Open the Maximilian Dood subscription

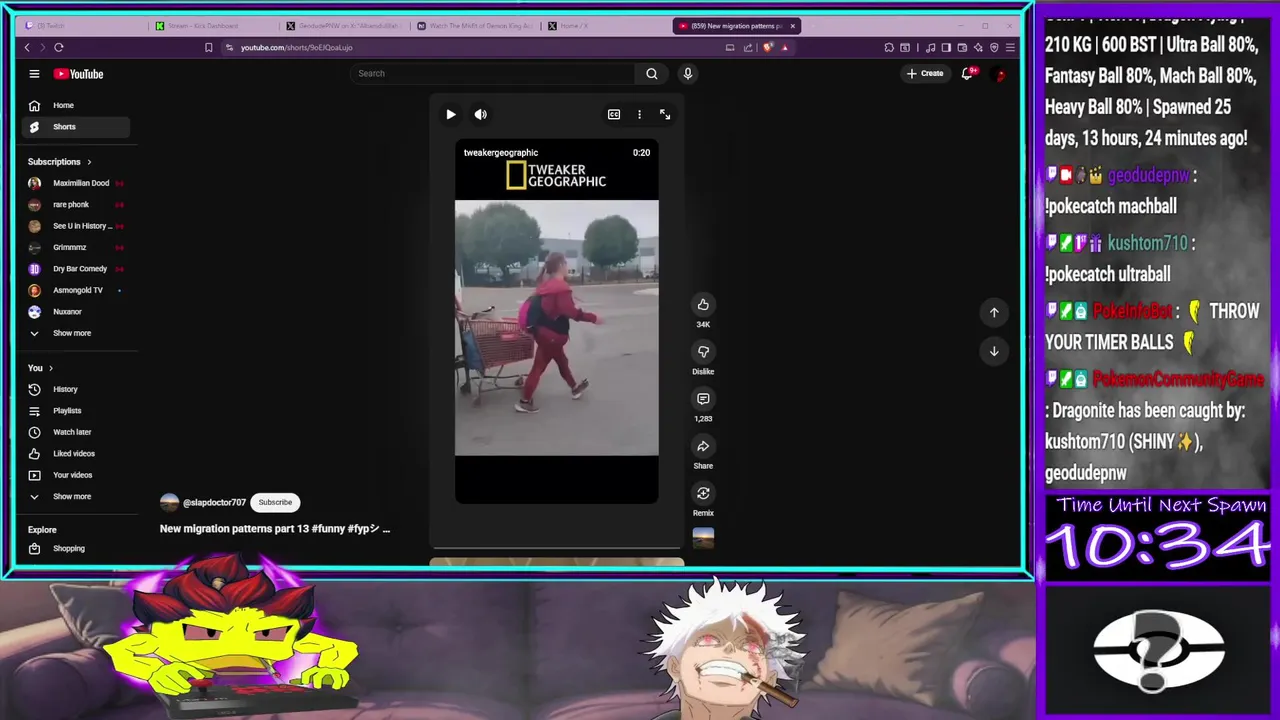76,183
